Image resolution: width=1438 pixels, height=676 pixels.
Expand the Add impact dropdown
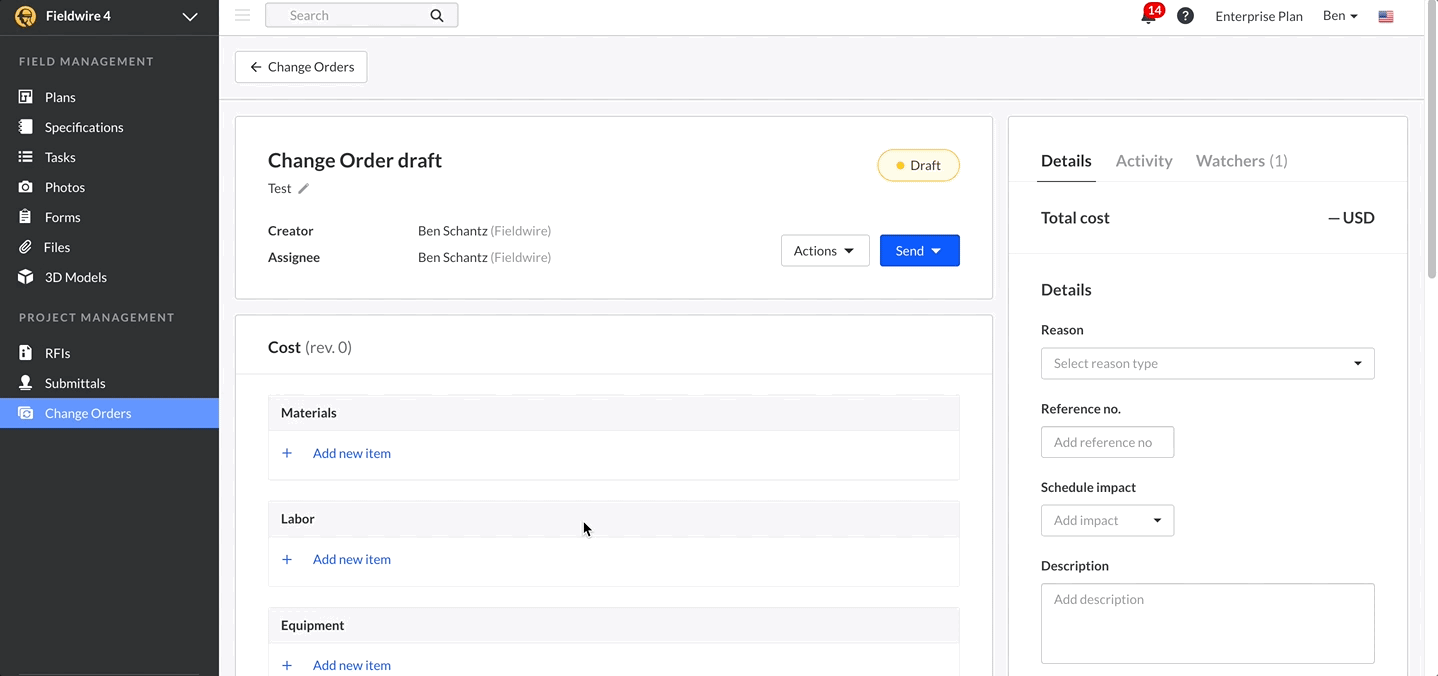pyautogui.click(x=1107, y=520)
